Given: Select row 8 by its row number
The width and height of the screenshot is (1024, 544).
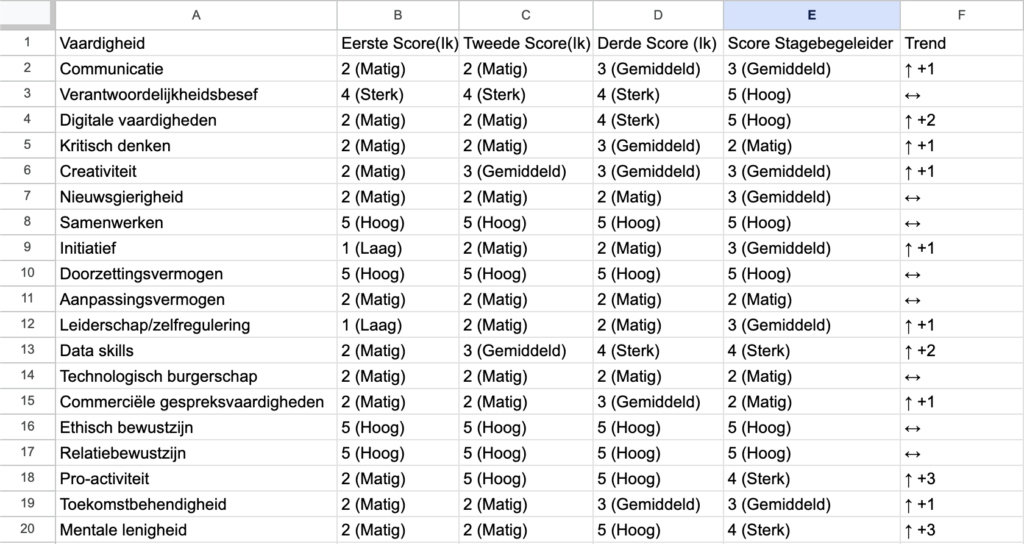Looking at the screenshot, I should [27, 222].
